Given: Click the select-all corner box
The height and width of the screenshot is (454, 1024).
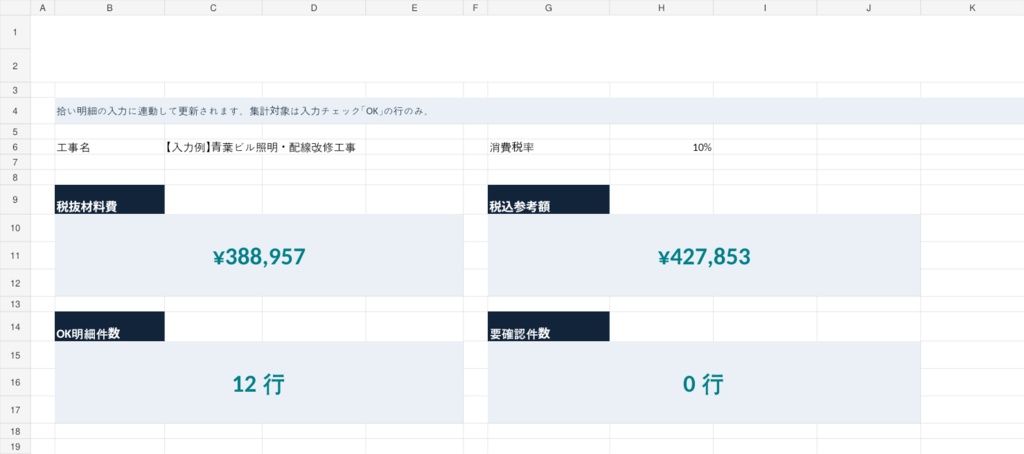Looking at the screenshot, I should [16, 8].
